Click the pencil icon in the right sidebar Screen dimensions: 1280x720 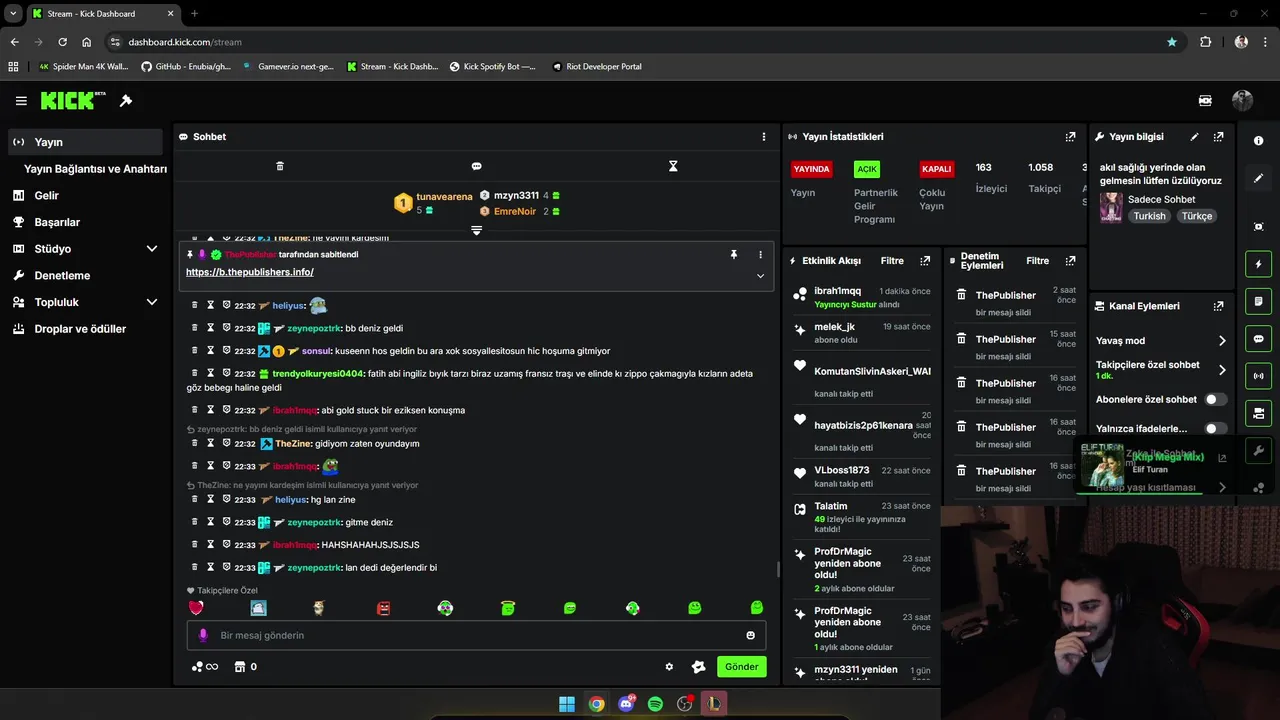1259,178
